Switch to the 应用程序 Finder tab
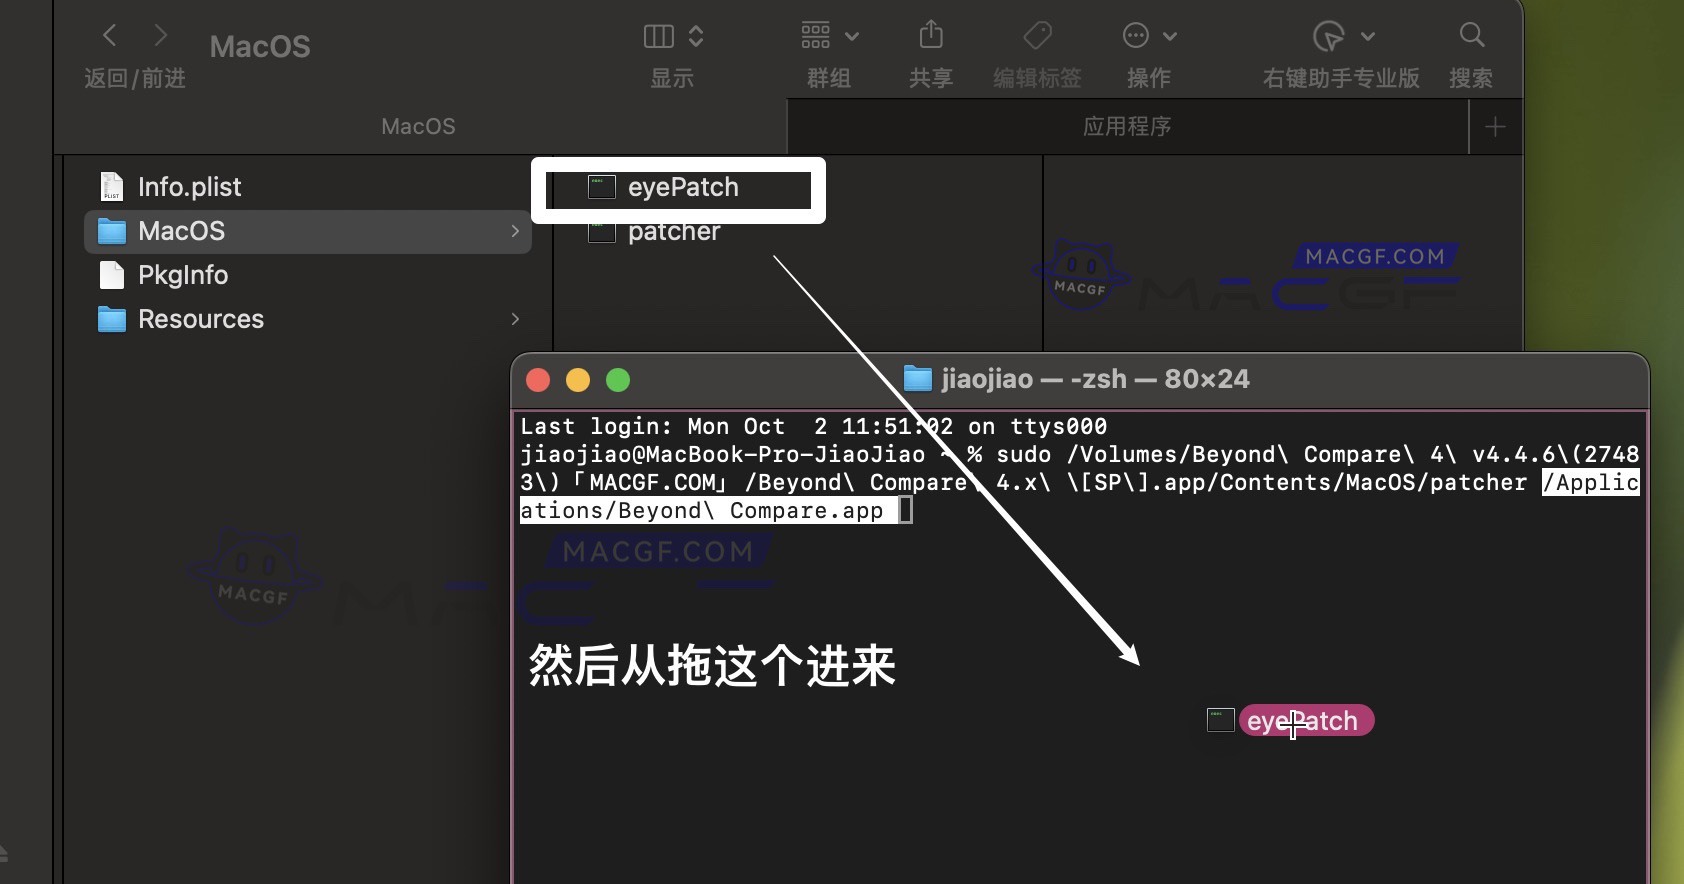Viewport: 1684px width, 884px height. 1127,127
